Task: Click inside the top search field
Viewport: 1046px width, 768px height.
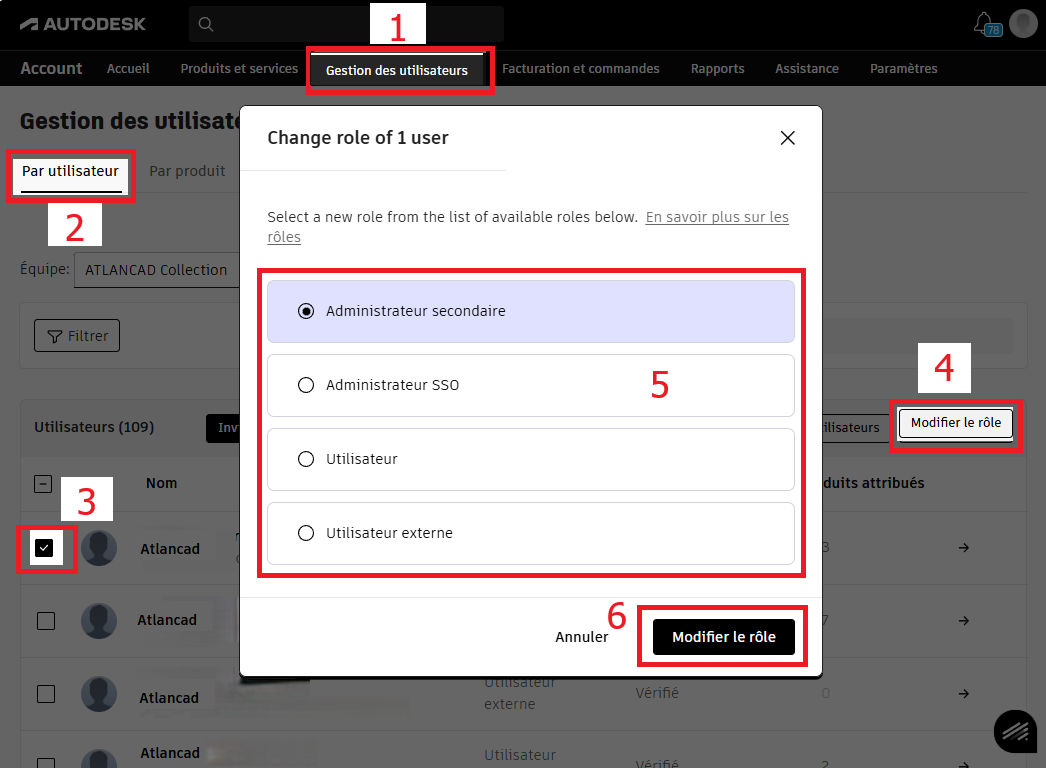Action: point(360,24)
